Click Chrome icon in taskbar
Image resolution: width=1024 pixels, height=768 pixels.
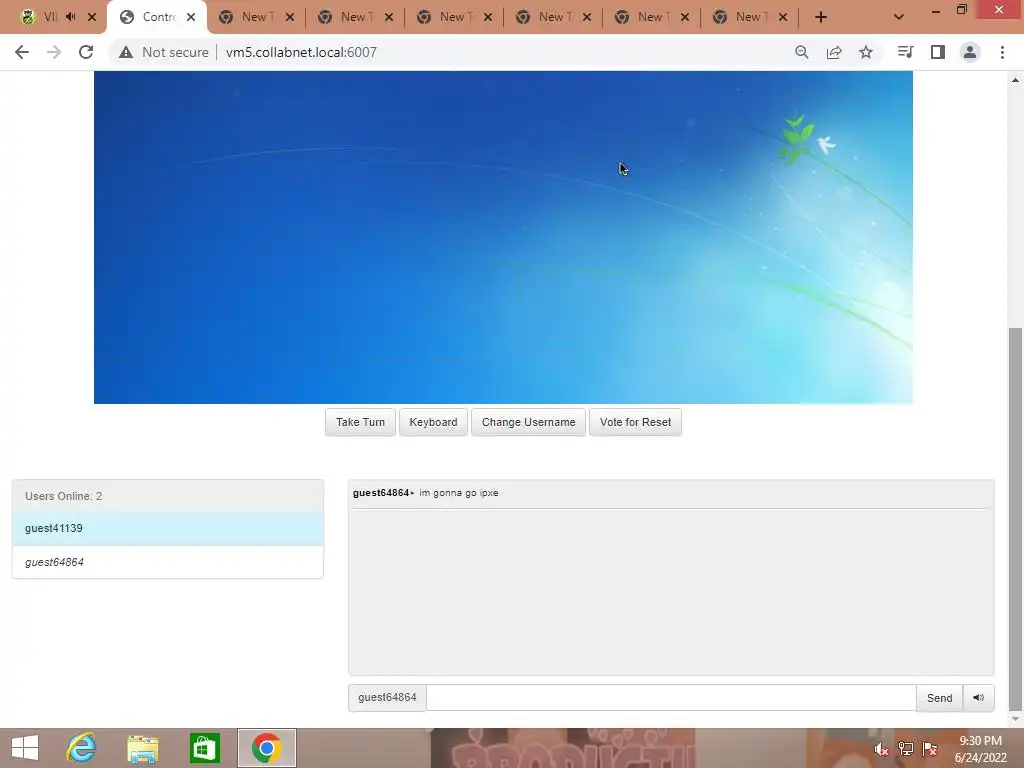[266, 748]
